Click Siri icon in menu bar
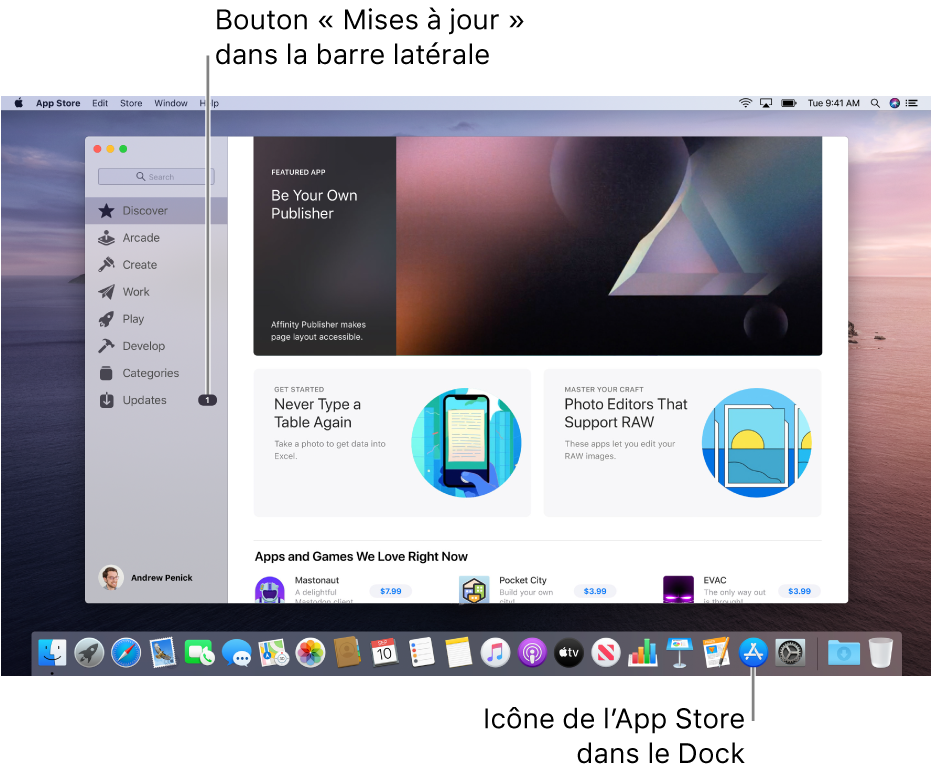Screen dimensions: 931x769 894,103
